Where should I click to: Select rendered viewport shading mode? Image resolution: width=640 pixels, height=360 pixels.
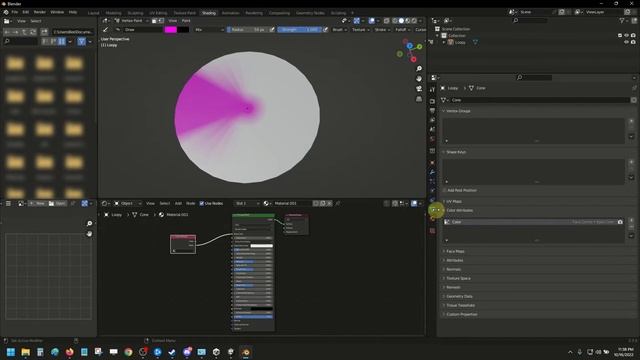pos(414,20)
